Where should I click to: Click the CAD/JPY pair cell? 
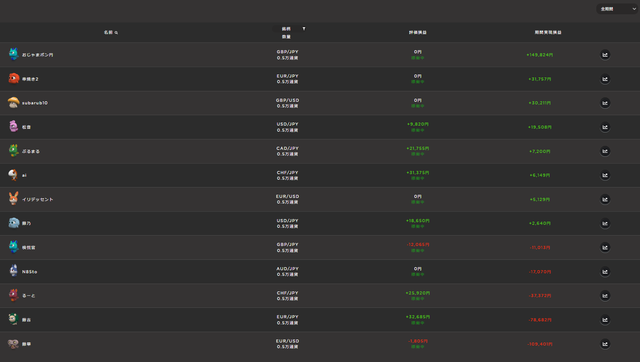(x=287, y=148)
